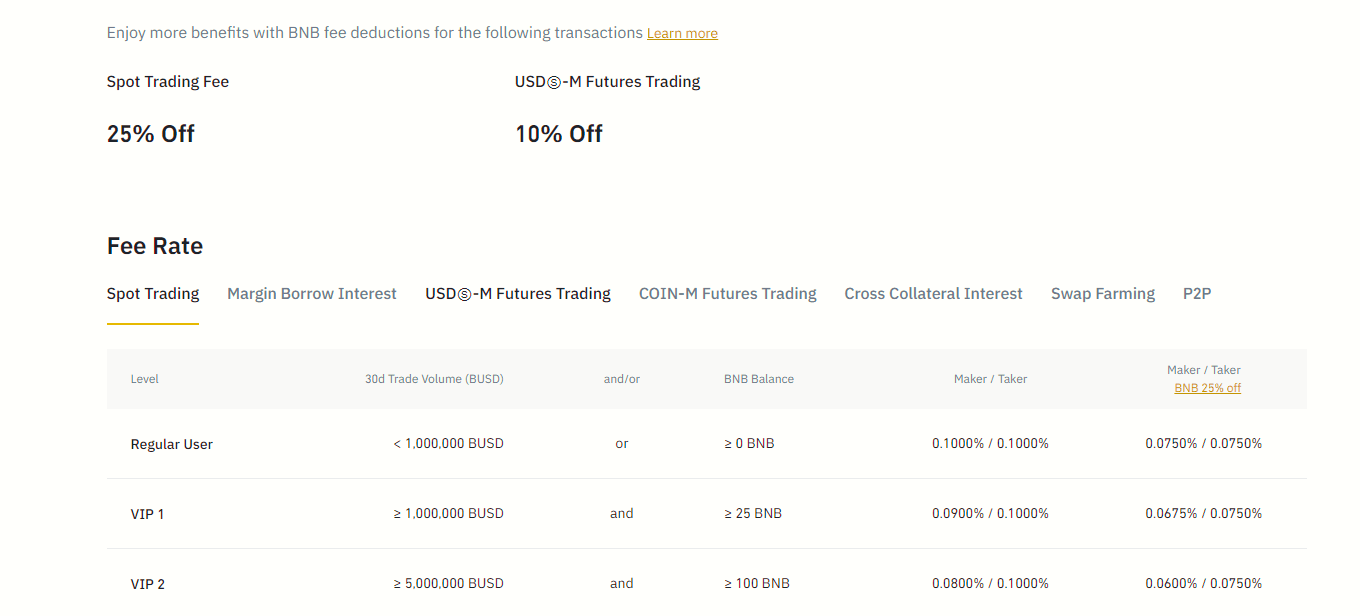Switch to the Spot Trading tab
This screenshot has height=616, width=1360.
pos(152,293)
